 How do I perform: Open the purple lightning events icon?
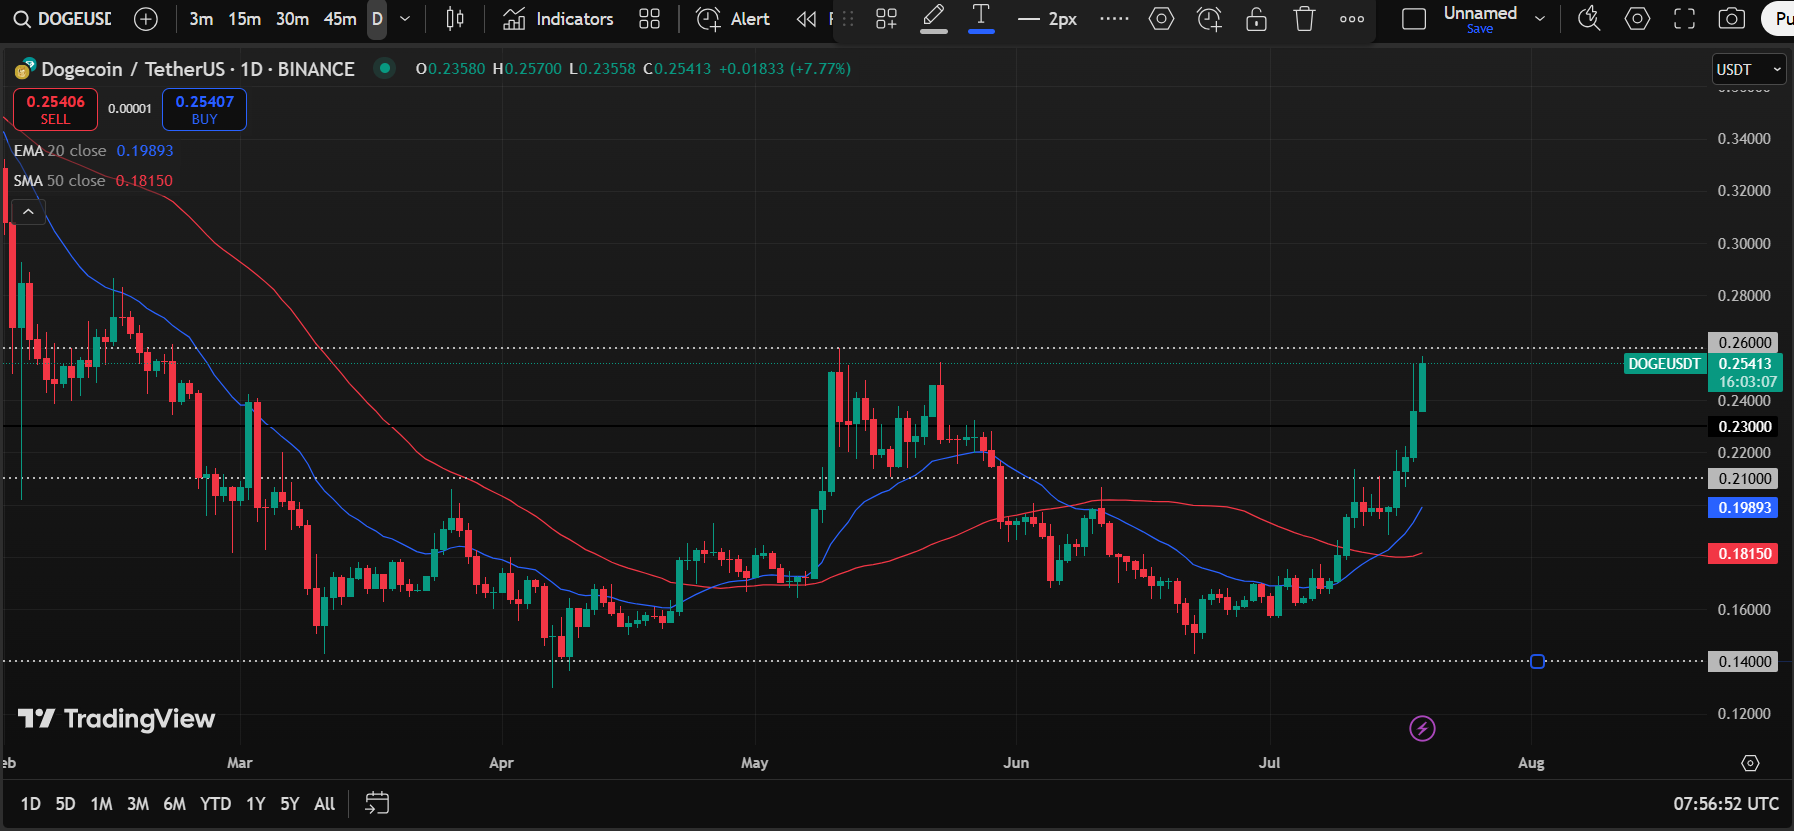[1422, 729]
